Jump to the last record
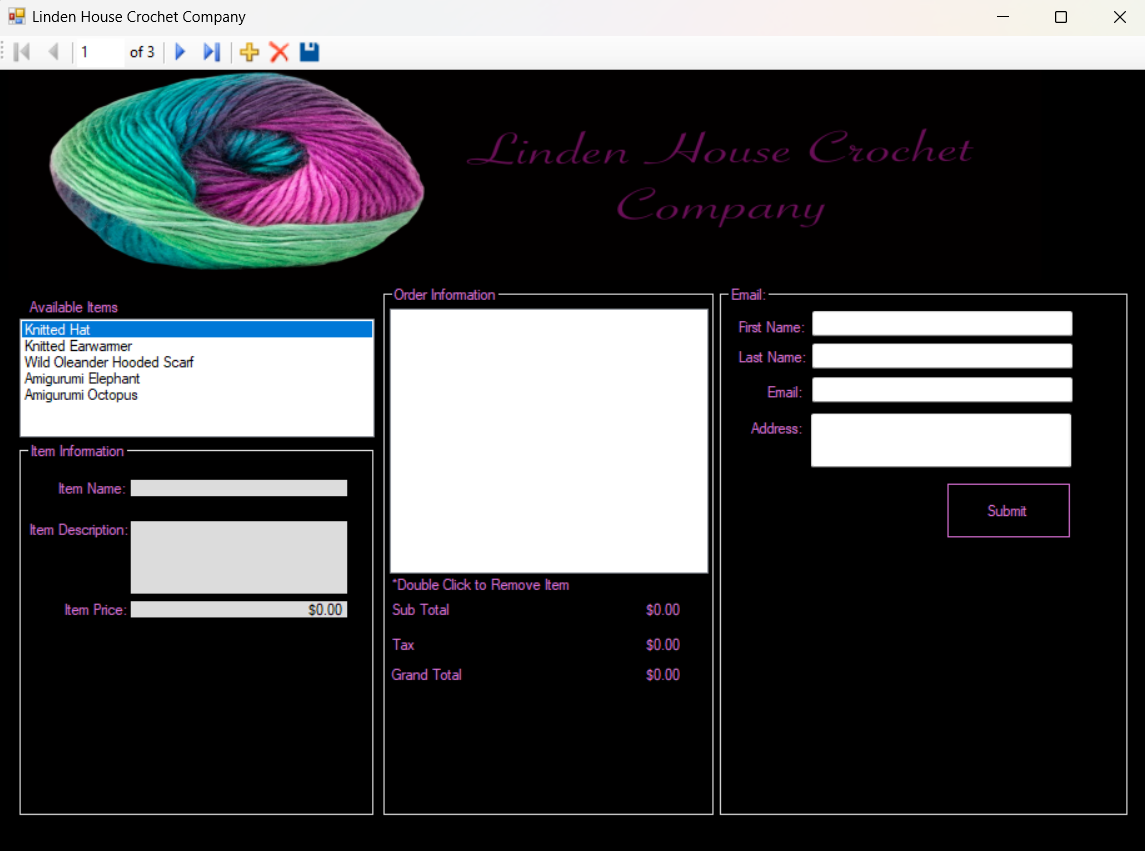Image resolution: width=1145 pixels, height=851 pixels. [x=211, y=52]
